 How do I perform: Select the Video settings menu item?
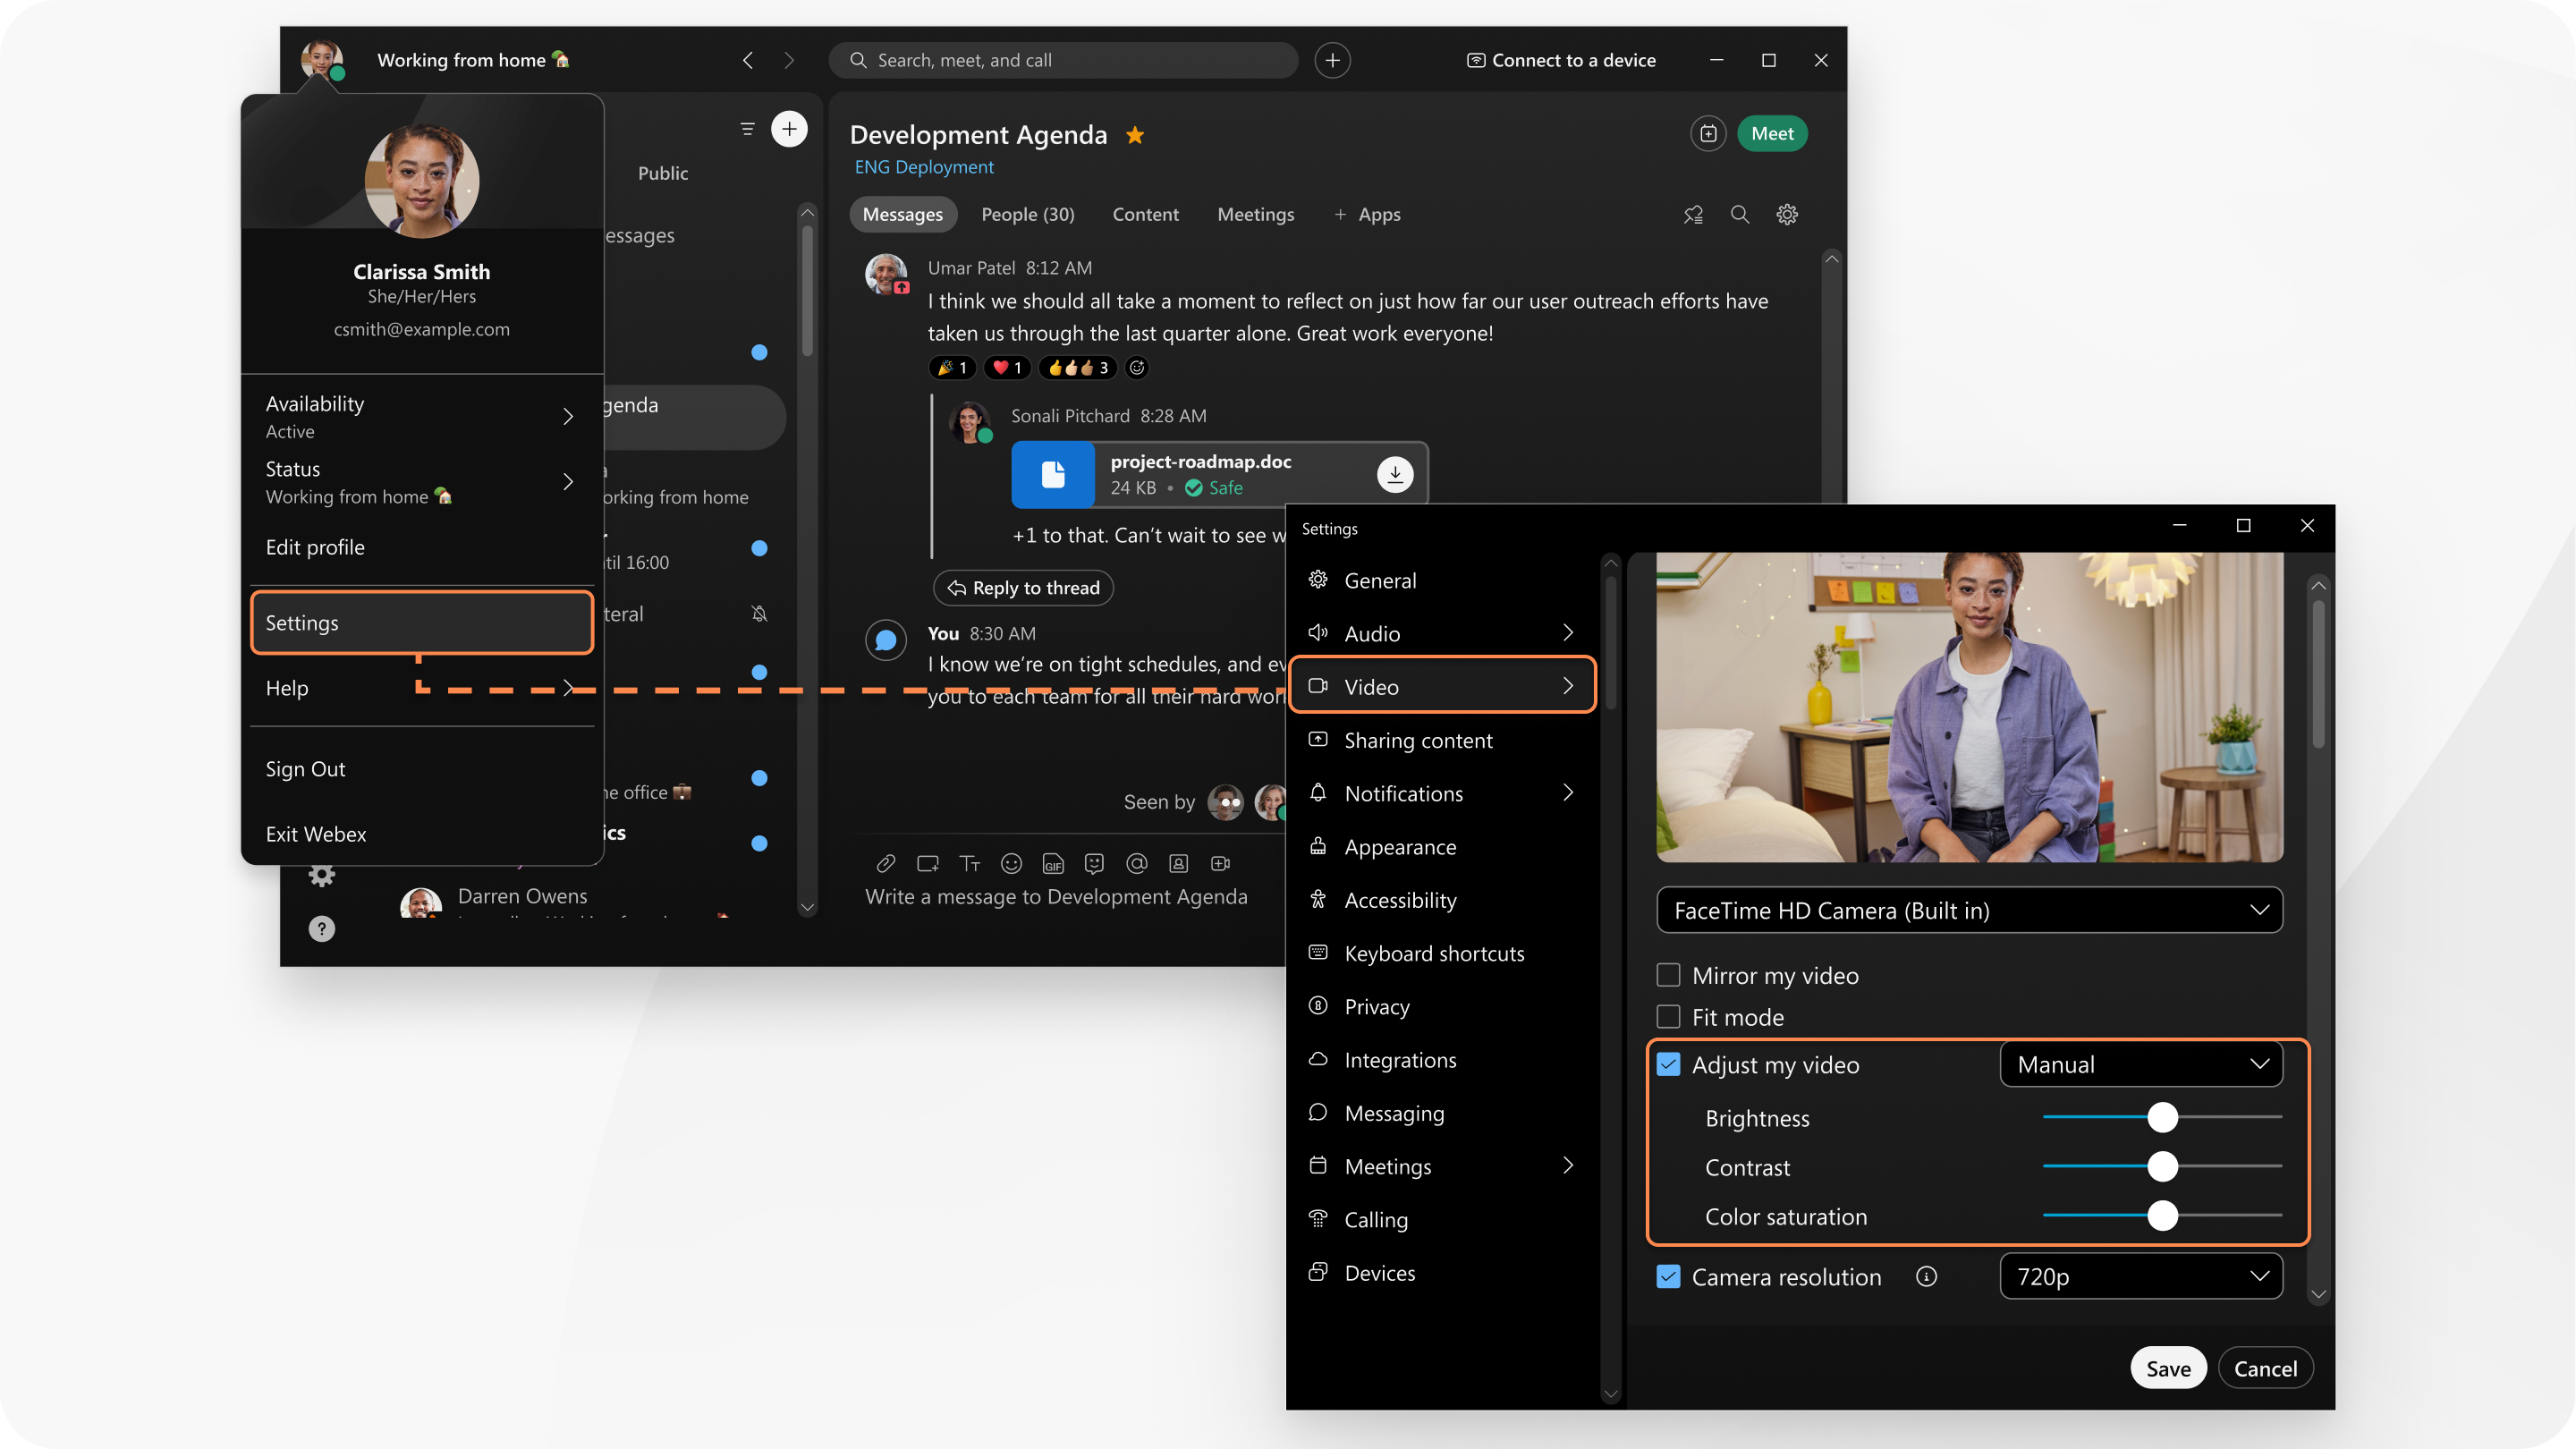tap(1438, 686)
